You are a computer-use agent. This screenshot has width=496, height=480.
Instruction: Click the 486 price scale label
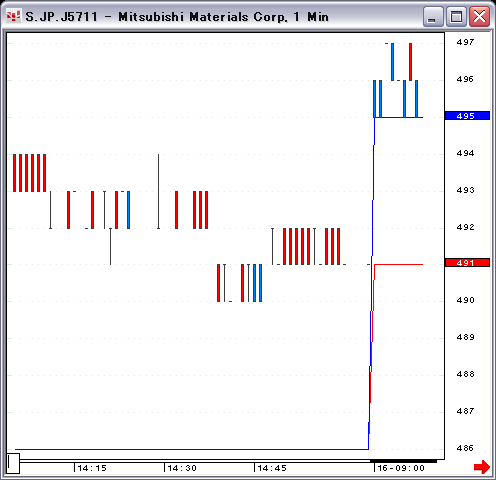point(465,448)
